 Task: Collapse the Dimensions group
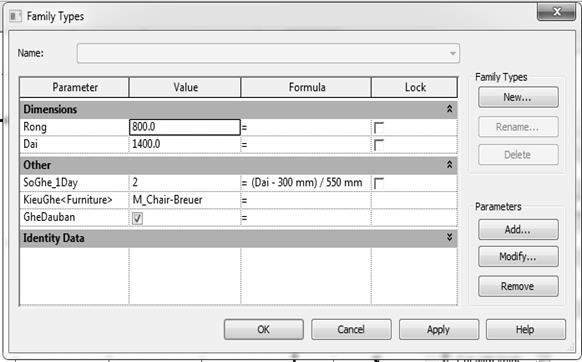(449, 109)
